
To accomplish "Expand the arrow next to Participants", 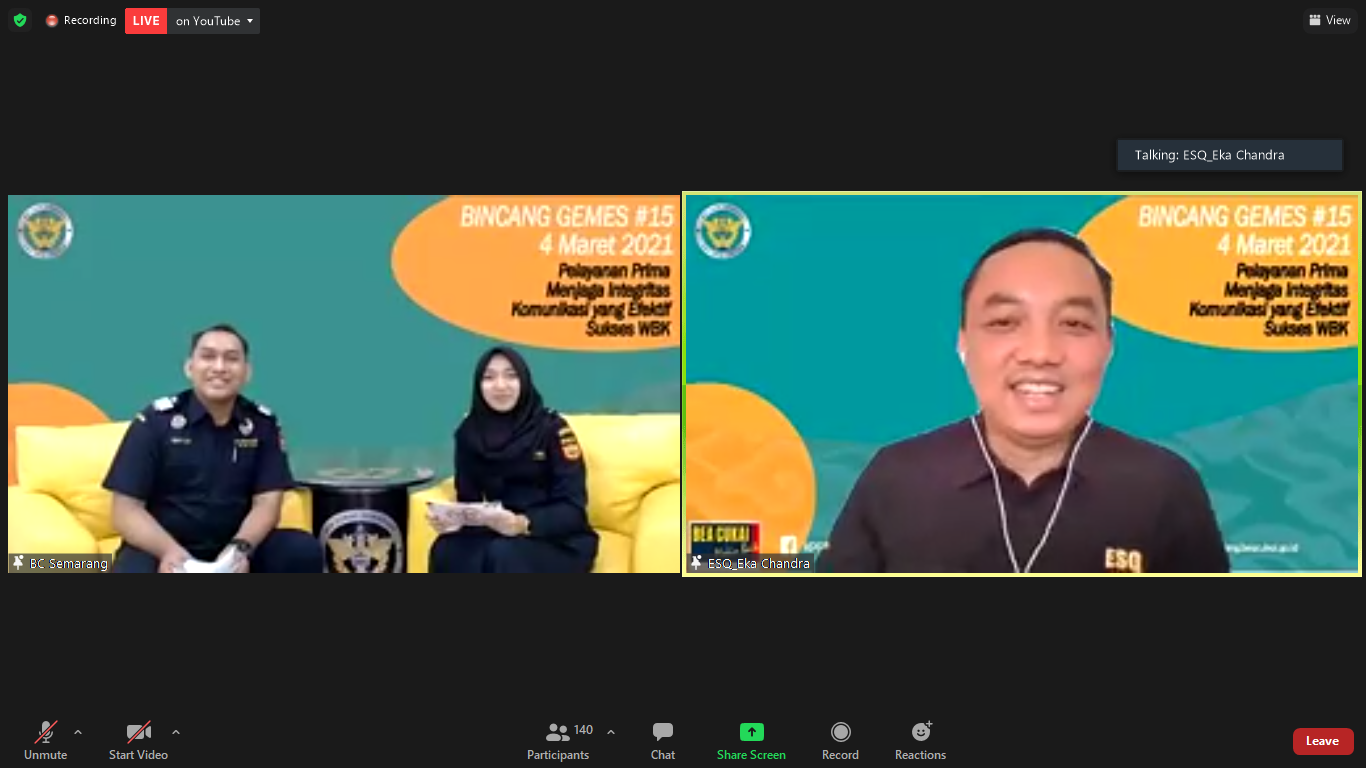I will (x=611, y=732).
